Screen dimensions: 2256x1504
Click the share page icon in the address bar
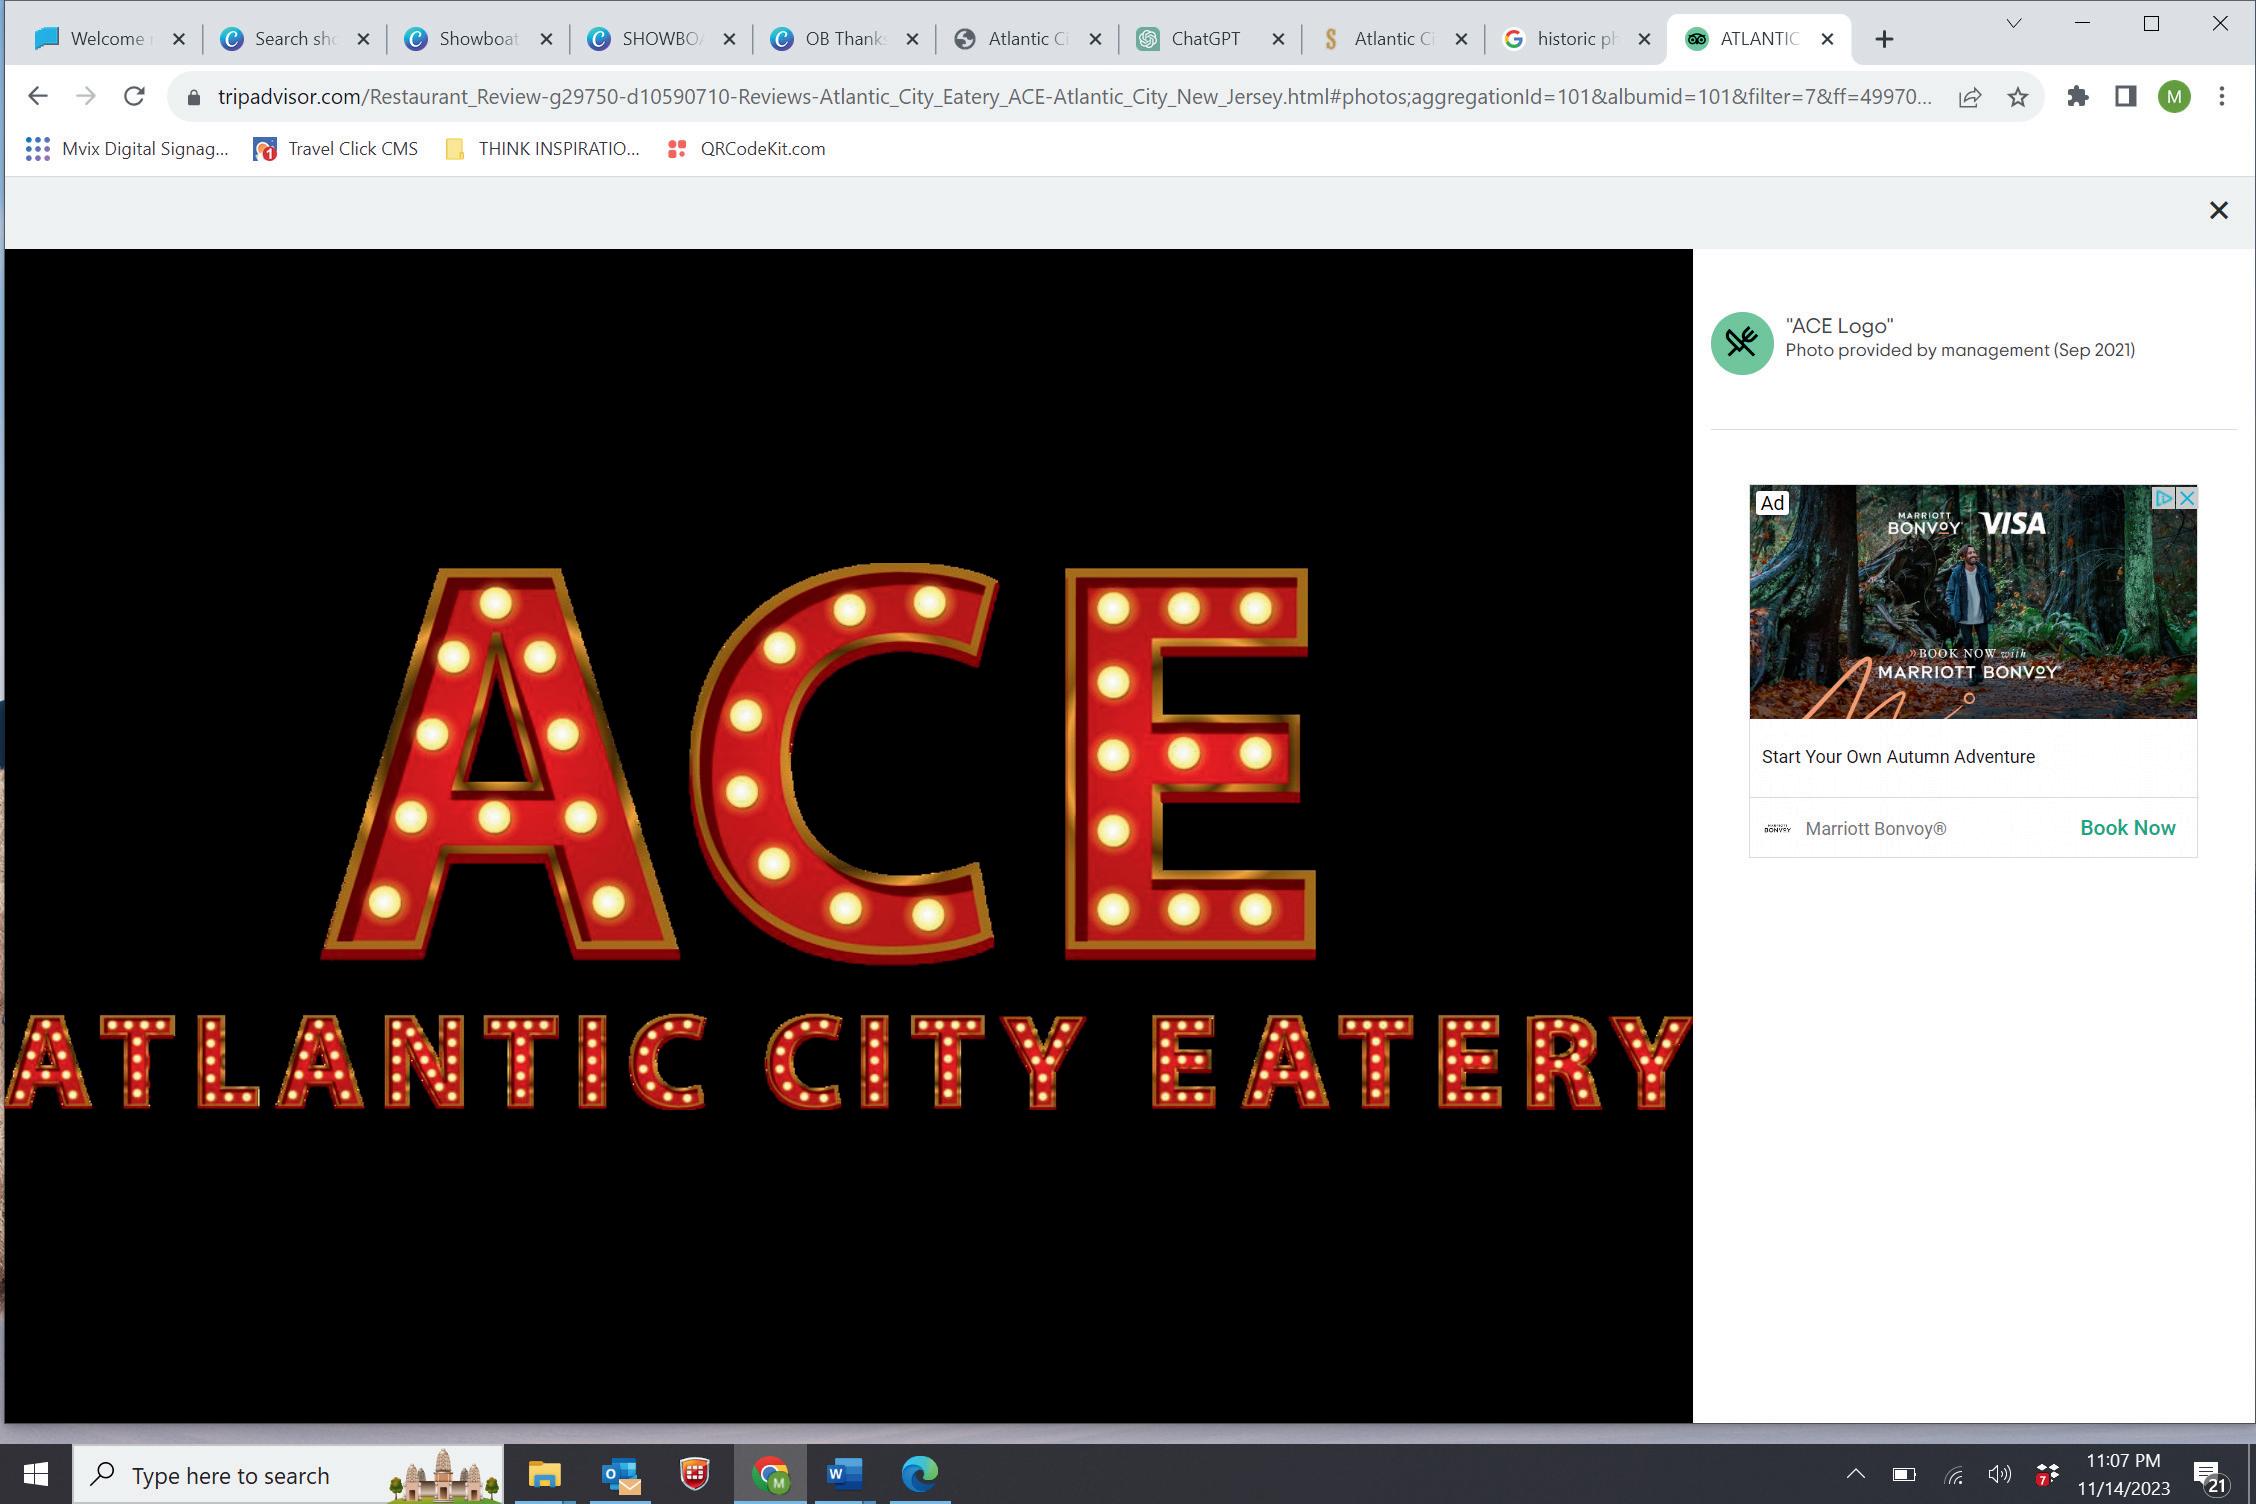[1969, 97]
